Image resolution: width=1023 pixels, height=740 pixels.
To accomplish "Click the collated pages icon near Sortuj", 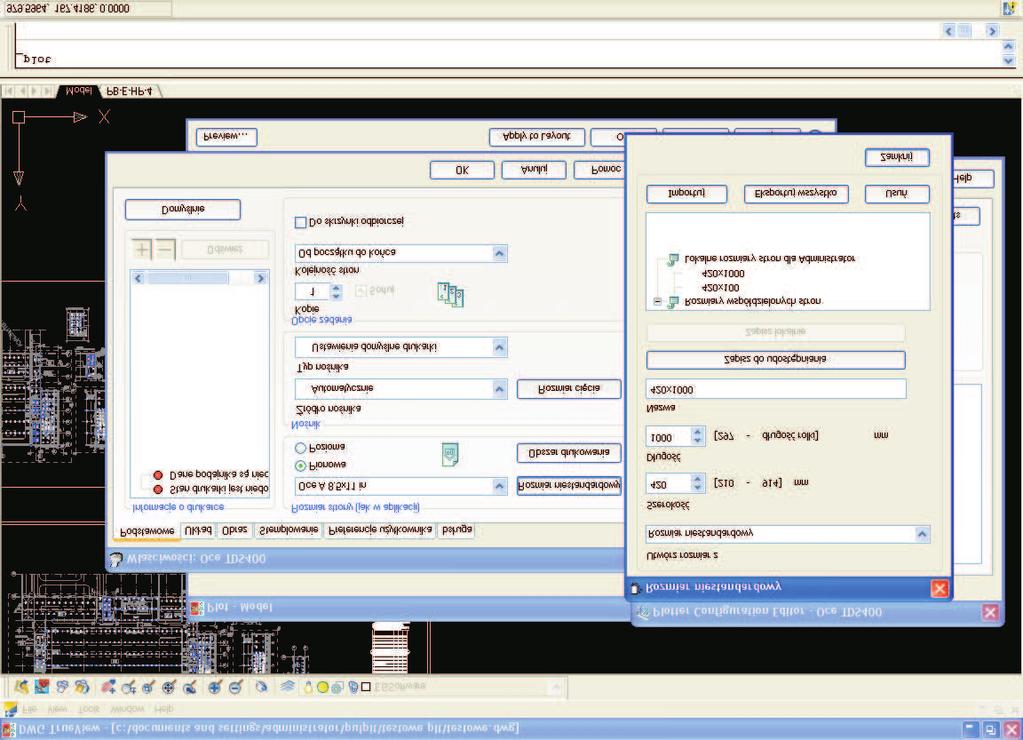I will point(450,294).
